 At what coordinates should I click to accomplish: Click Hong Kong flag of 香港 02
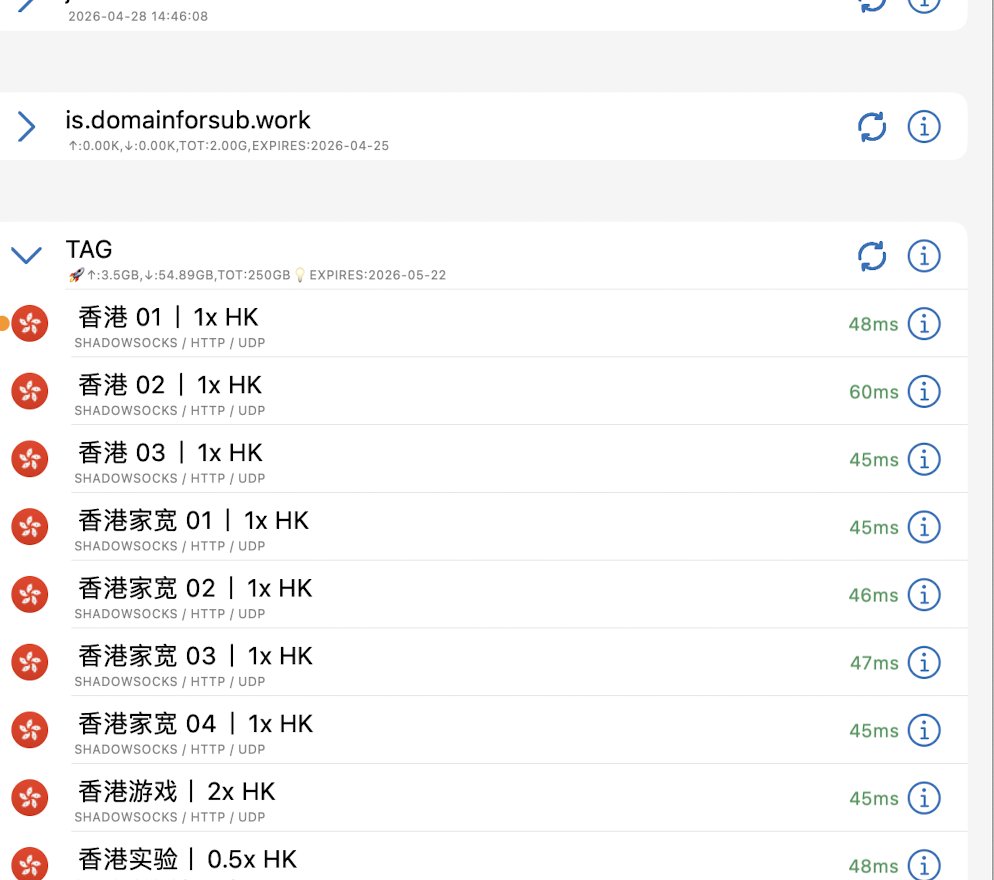pos(30,391)
